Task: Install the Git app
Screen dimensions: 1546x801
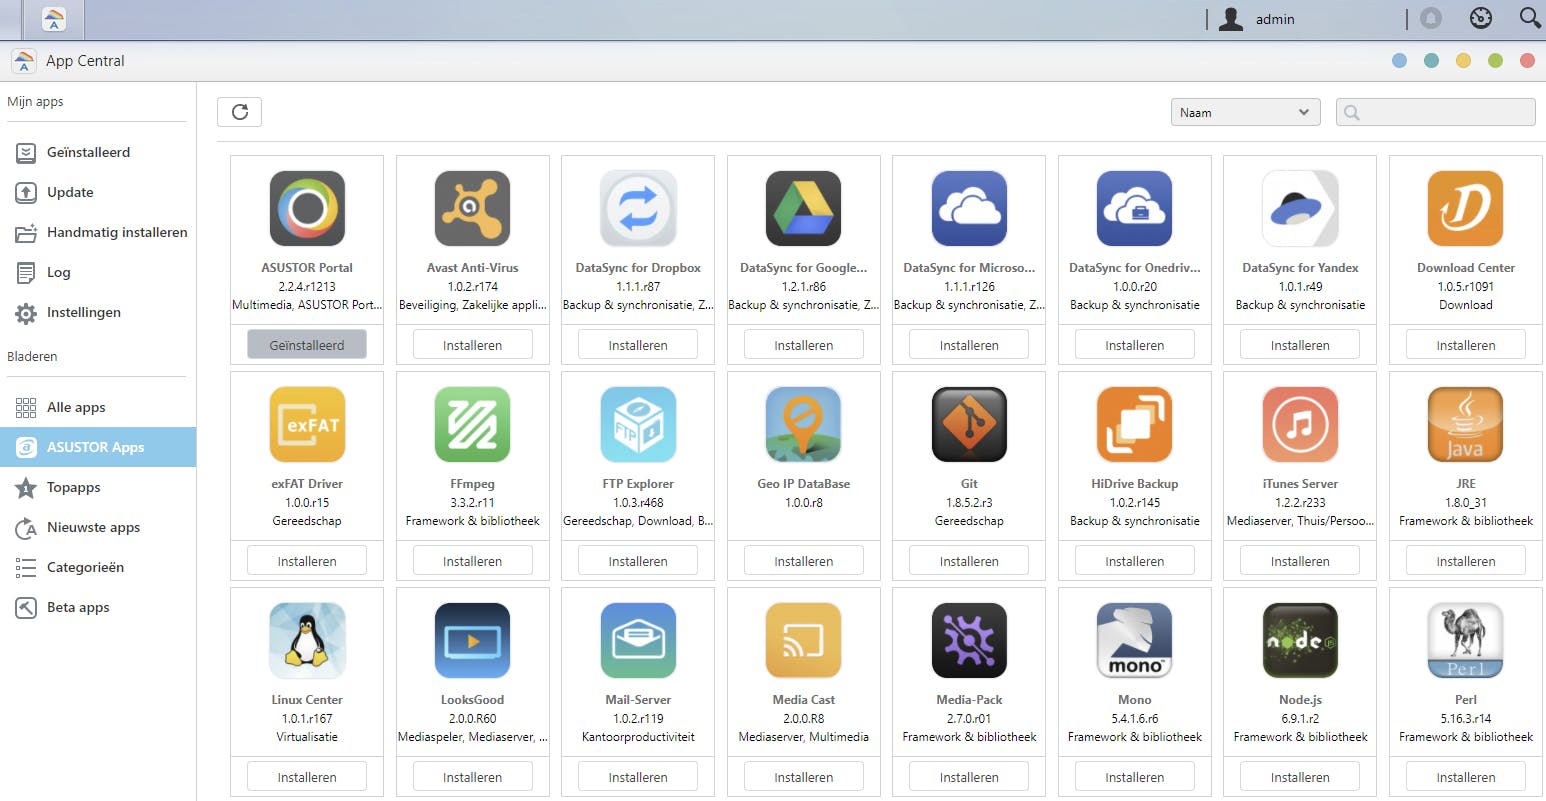Action: coord(969,561)
